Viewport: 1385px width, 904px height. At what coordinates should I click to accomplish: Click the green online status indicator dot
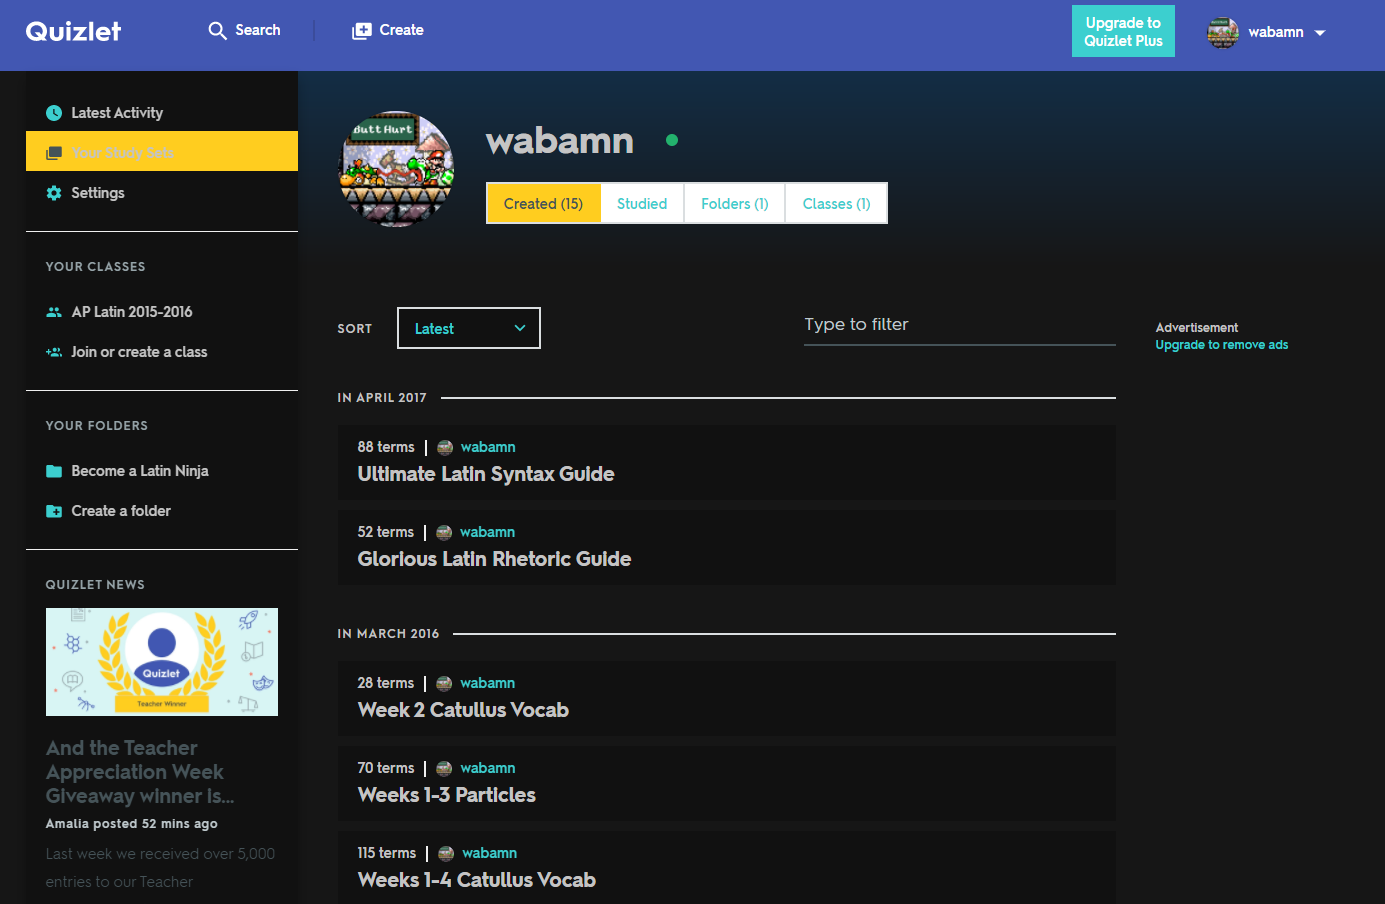[671, 141]
